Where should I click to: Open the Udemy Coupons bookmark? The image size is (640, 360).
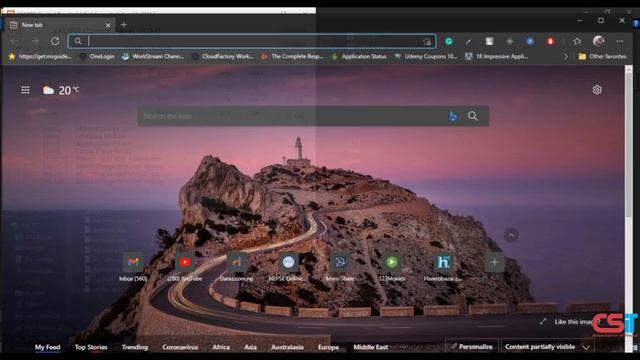426,56
